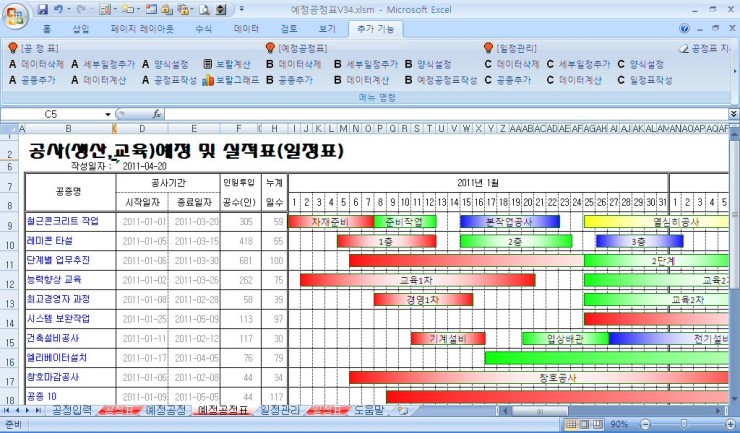Open the 삽입 ribbon tab
The height and width of the screenshot is (433, 740).
click(x=81, y=29)
